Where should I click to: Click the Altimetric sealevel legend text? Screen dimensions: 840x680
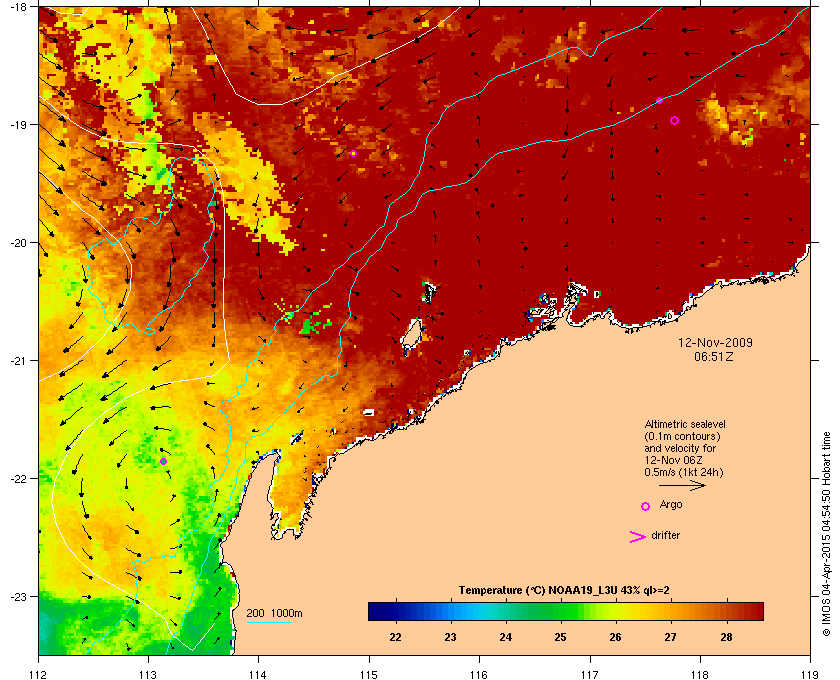685,424
